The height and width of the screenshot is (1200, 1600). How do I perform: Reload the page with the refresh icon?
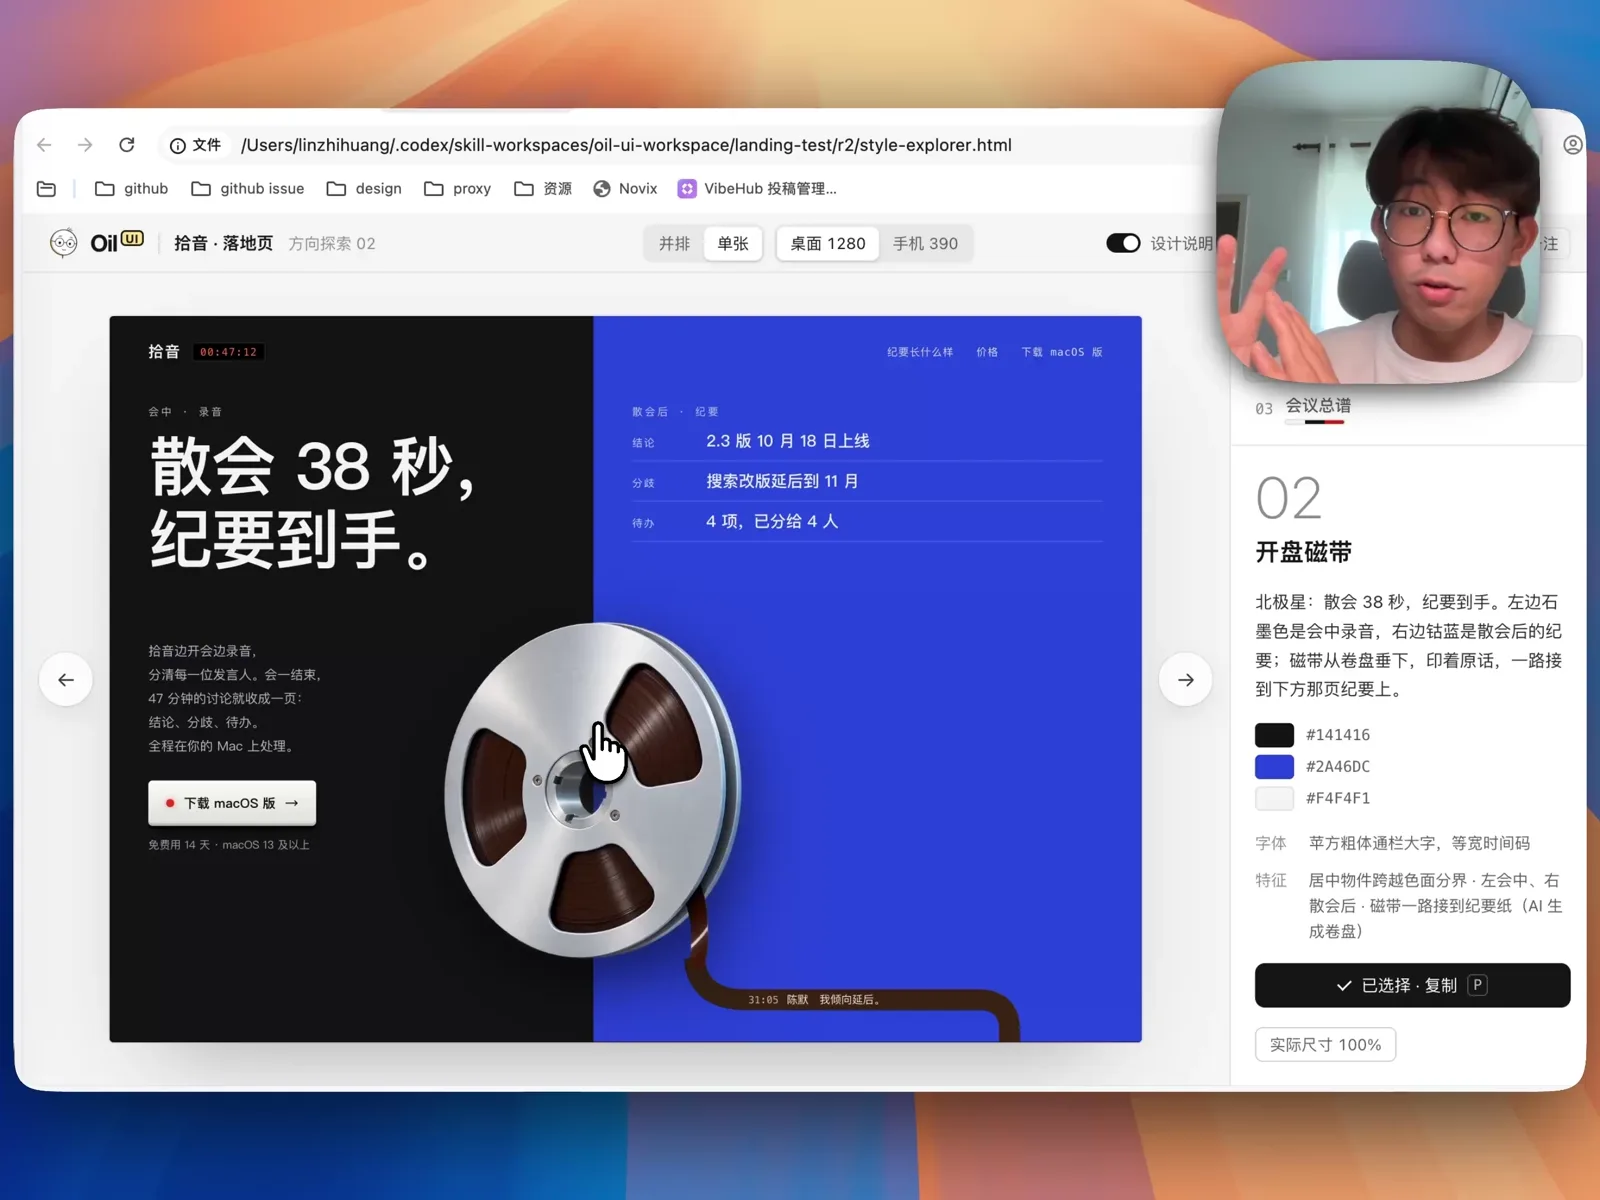tap(127, 145)
